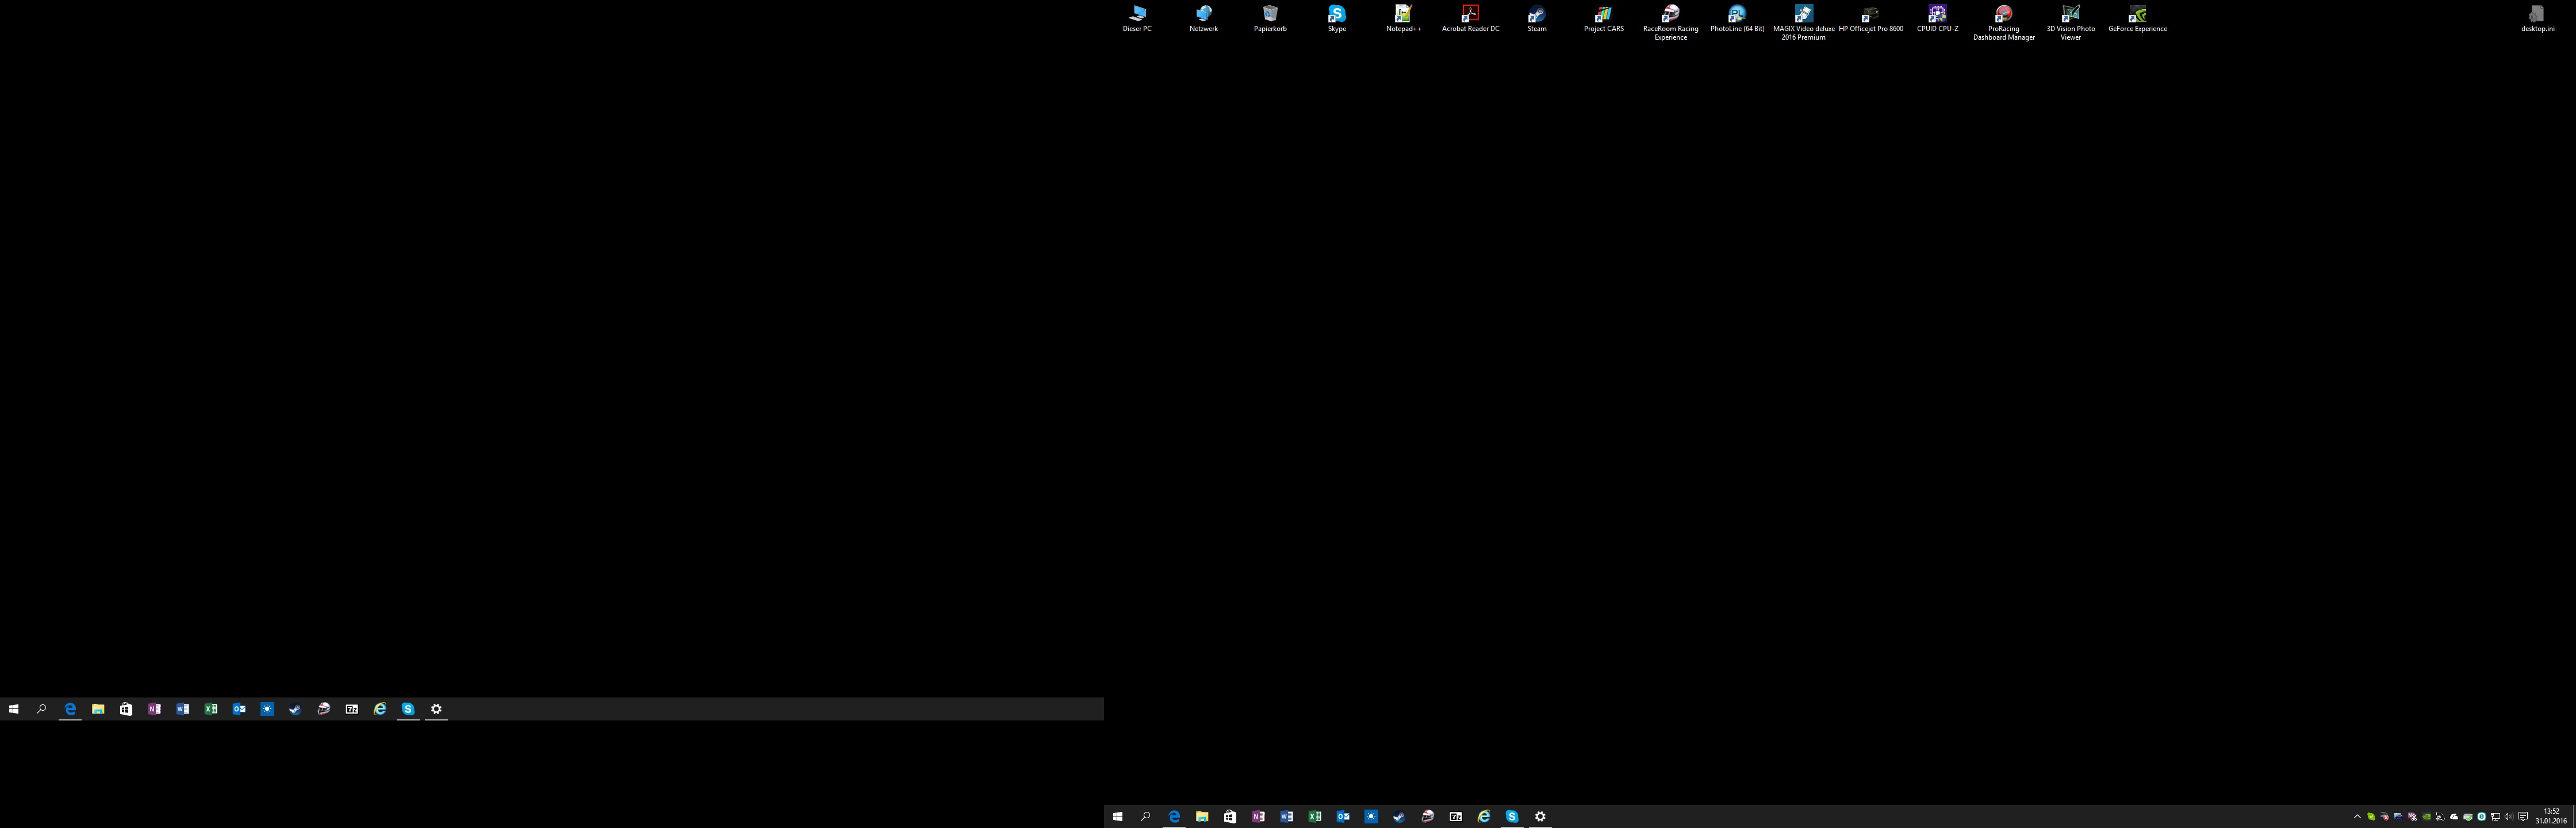The height and width of the screenshot is (828, 2576).
Task: Click the NVIDIA icon in system tray
Action: [x=2426, y=817]
